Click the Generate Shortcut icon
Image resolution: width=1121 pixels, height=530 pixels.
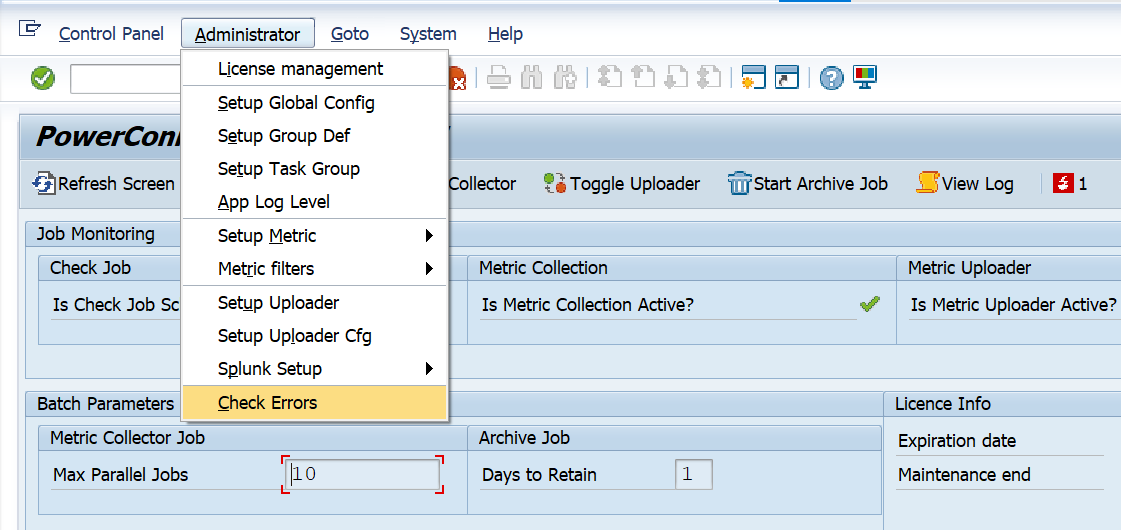[x=787, y=78]
